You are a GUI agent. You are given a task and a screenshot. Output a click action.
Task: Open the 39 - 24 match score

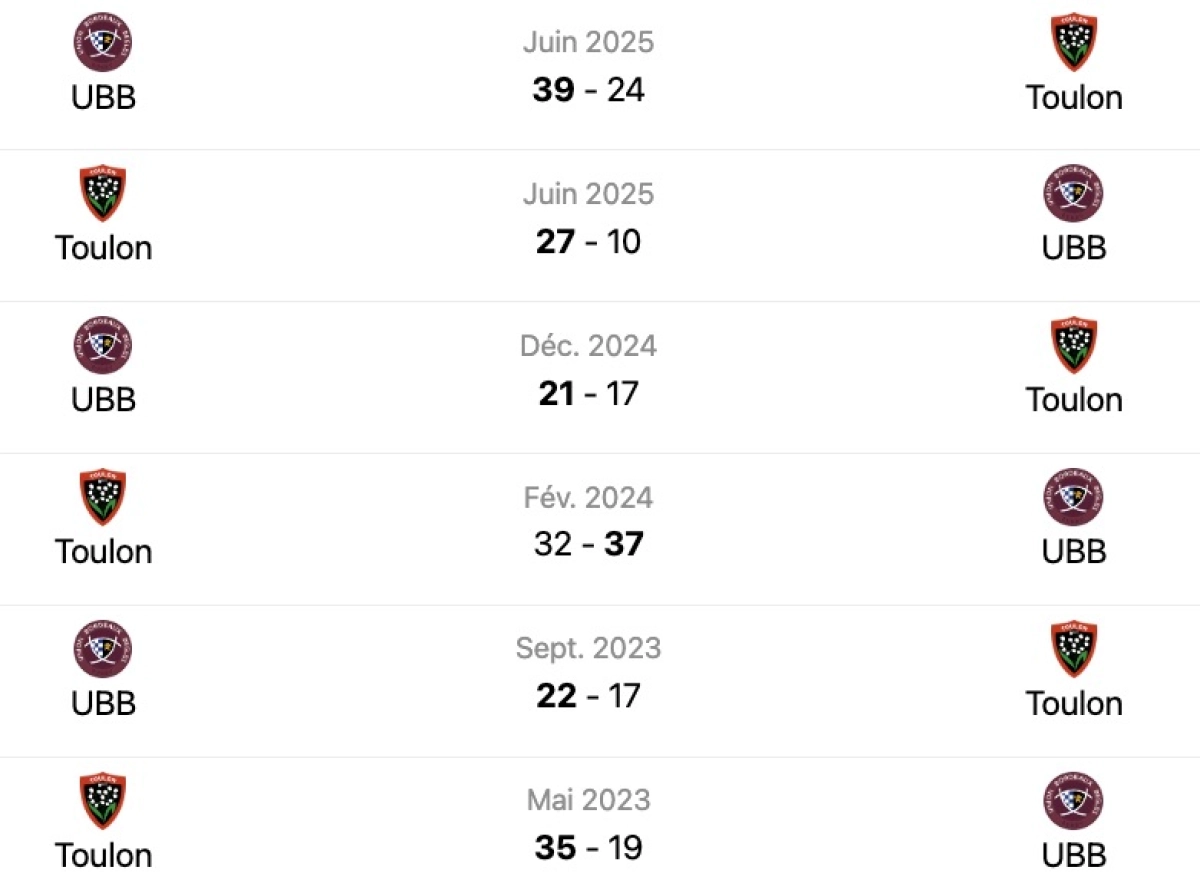(588, 90)
